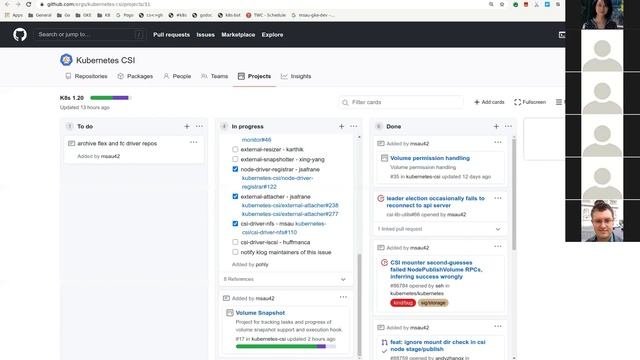Check the external-snapshotter - xing-yang box

pos(235,159)
